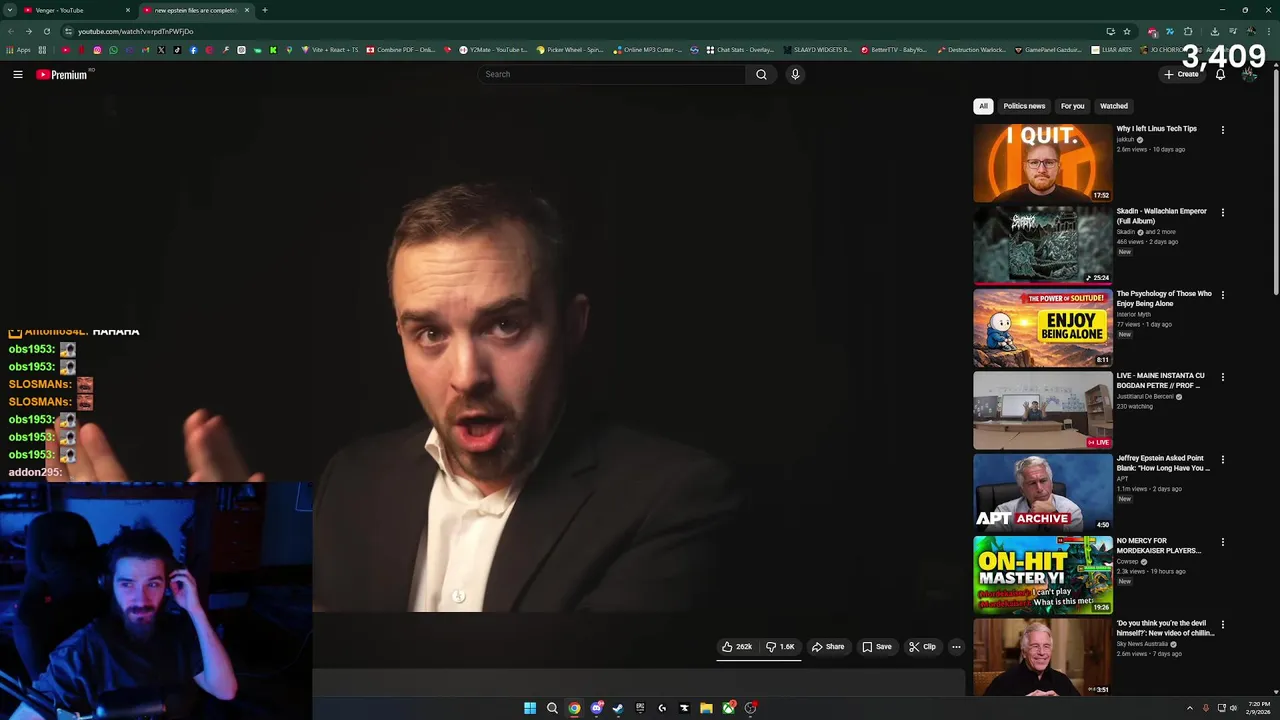Viewport: 1280px width, 720px height.
Task: Like the video with thumbs up
Action: (737, 647)
